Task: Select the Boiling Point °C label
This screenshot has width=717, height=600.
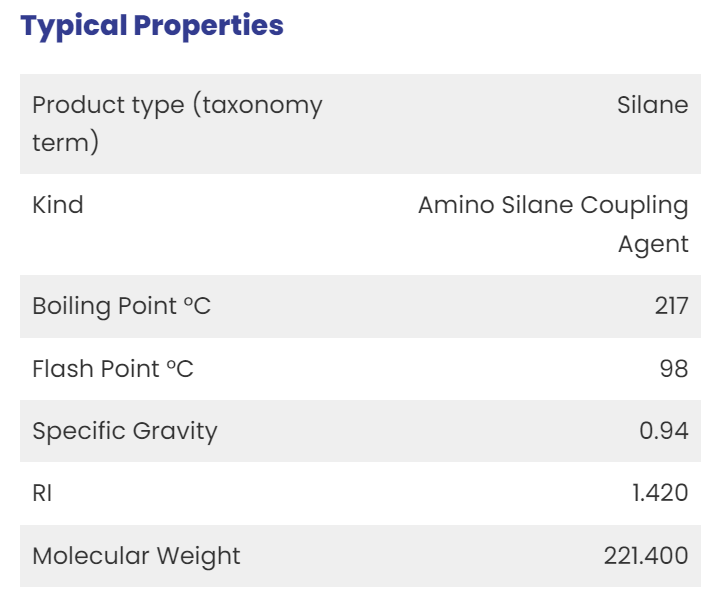Action: tap(122, 306)
